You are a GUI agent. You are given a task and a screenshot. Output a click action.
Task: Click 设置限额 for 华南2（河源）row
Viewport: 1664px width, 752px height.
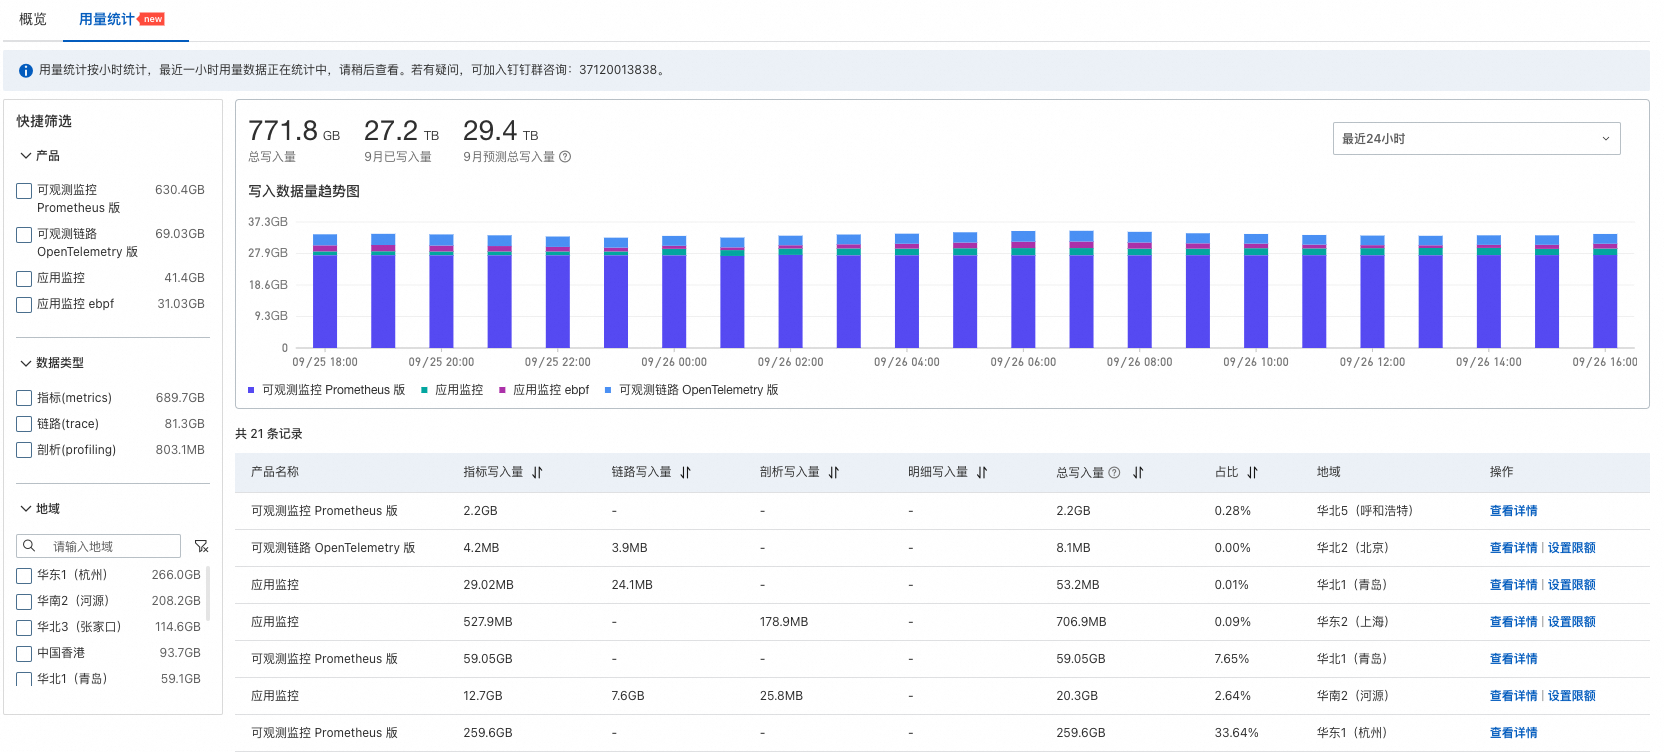point(1571,696)
